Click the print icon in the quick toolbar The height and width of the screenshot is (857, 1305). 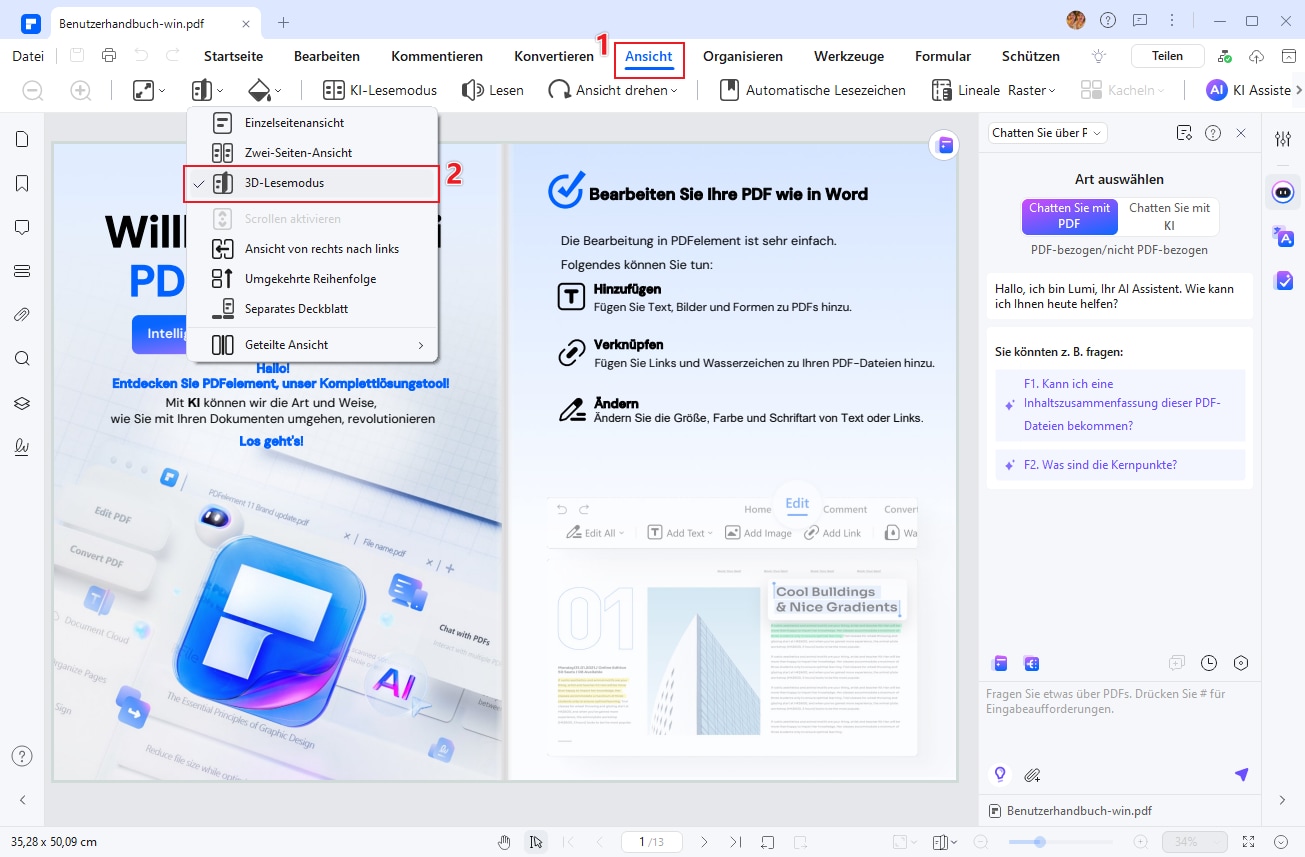pyautogui.click(x=109, y=56)
